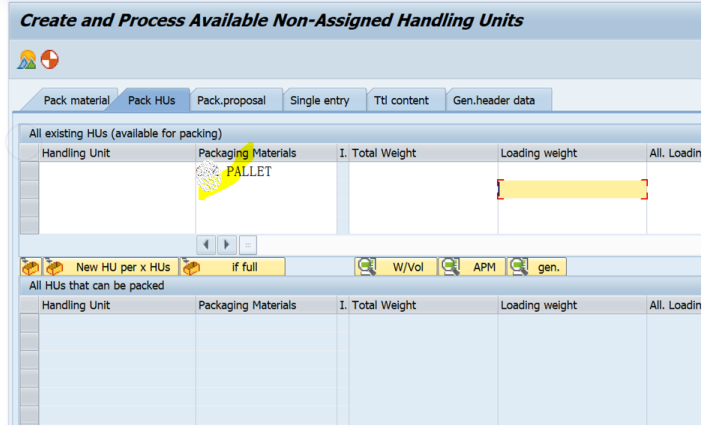Click first Handling Unit cell in existing HUs table
This screenshot has height=426, width=702.
tap(117, 171)
